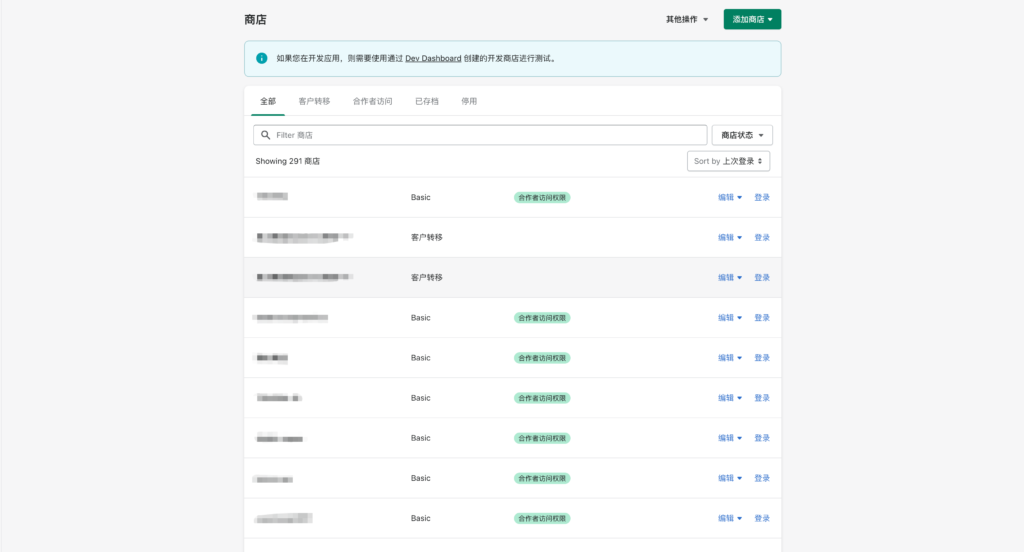Click the 客户转移 plan label in the highlighted row
This screenshot has width=1024, height=552.
(x=426, y=278)
